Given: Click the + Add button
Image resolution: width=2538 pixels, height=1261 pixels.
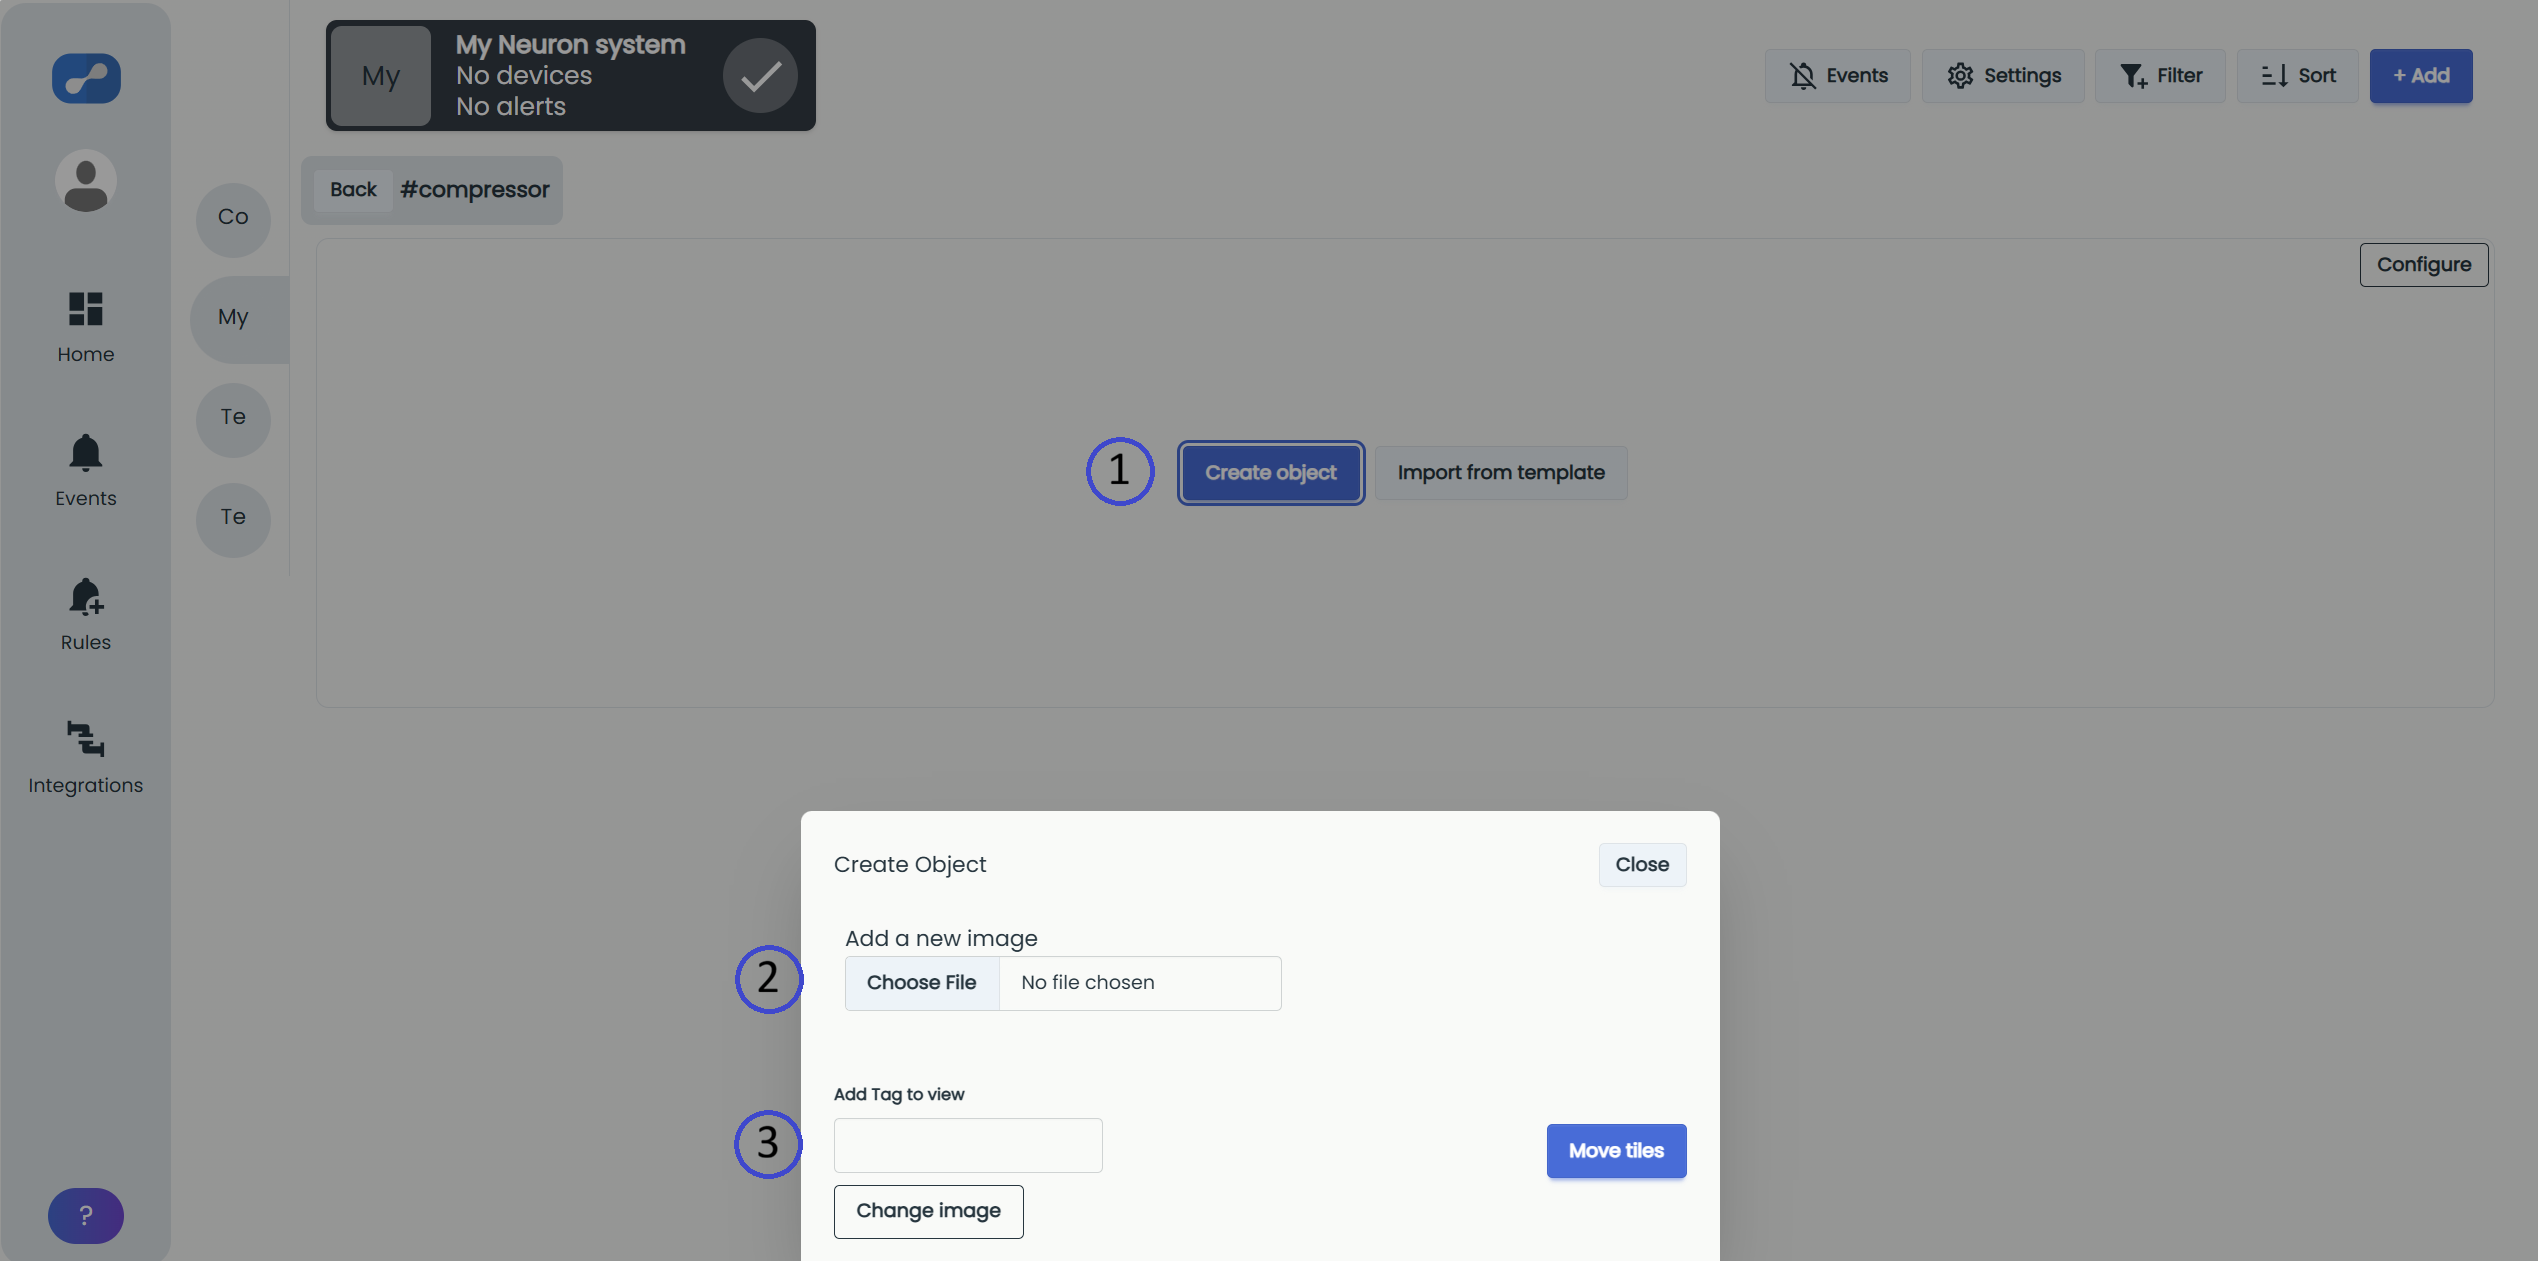Looking at the screenshot, I should (2421, 76).
